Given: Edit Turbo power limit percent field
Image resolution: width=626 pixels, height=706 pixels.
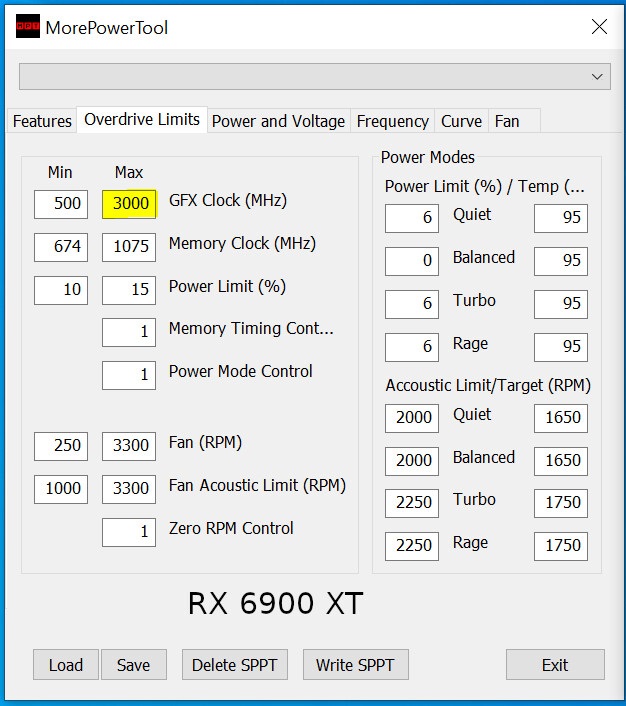Looking at the screenshot, I should coord(412,304).
